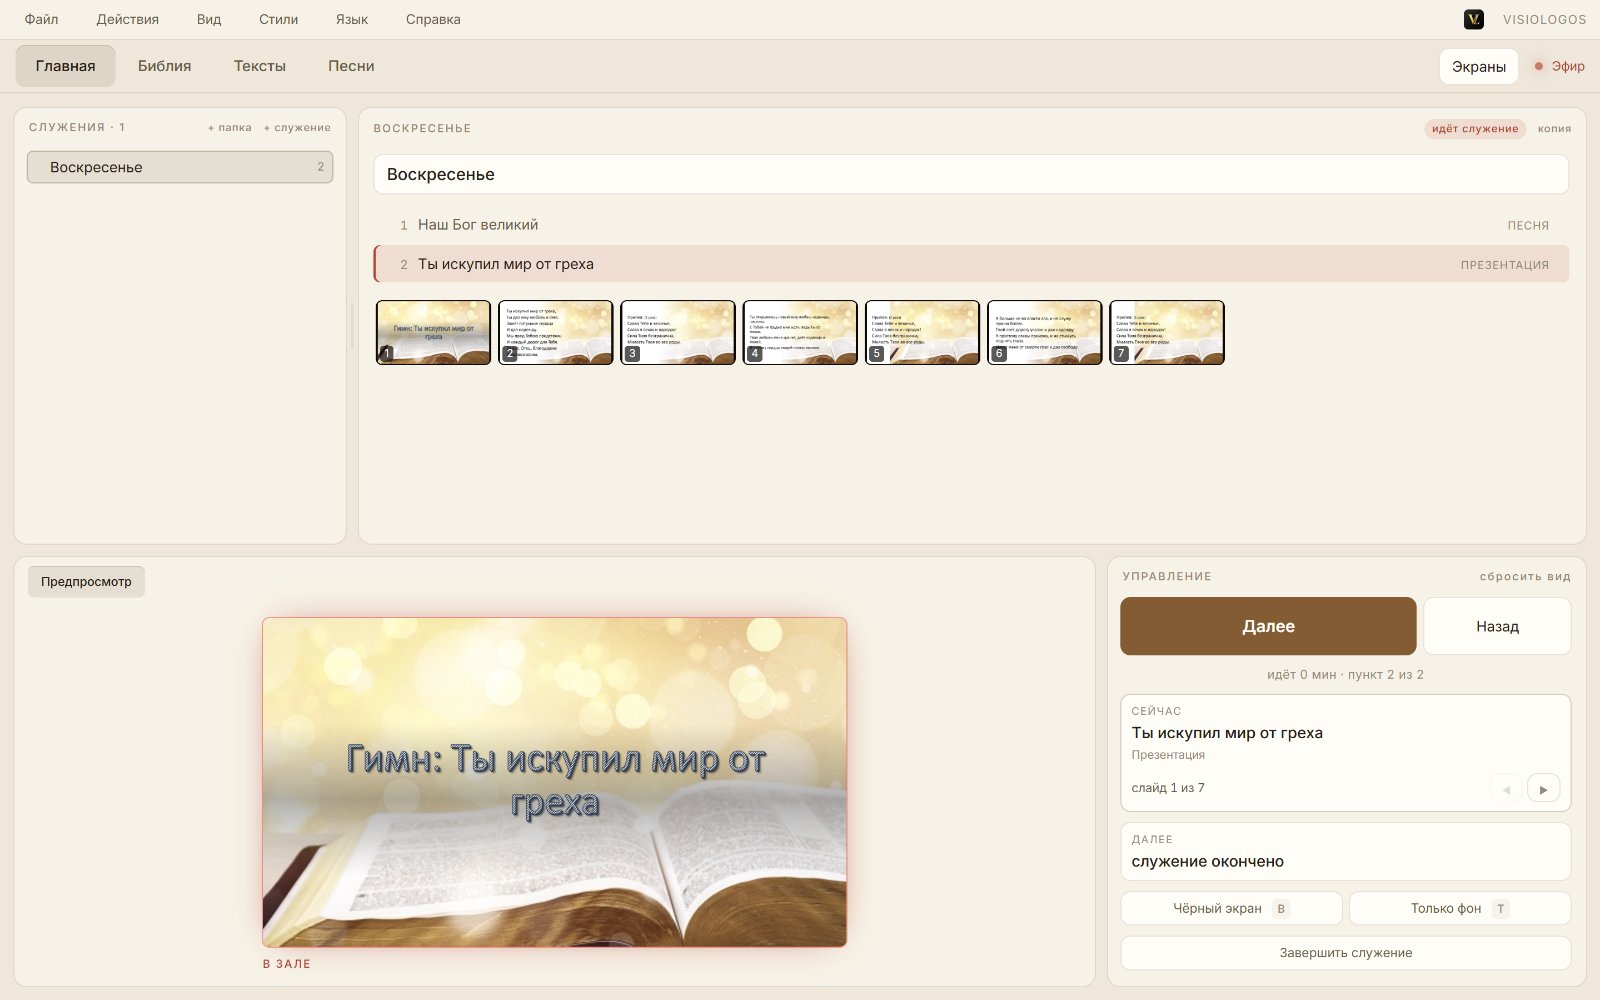
Task: Toggle Только фон
Action: click(x=1460, y=908)
